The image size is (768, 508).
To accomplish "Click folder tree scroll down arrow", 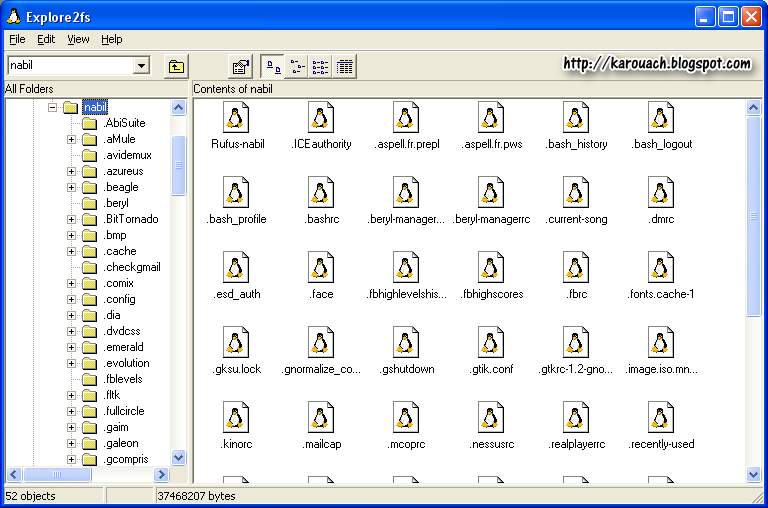I will coord(179,458).
